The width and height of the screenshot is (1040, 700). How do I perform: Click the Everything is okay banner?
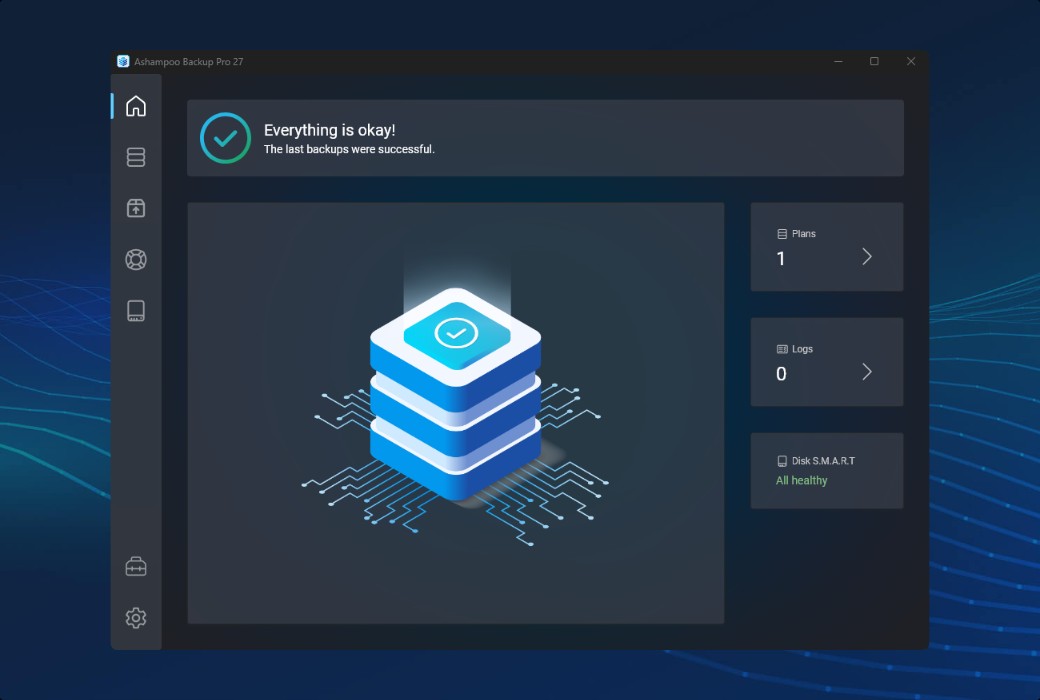click(x=545, y=137)
